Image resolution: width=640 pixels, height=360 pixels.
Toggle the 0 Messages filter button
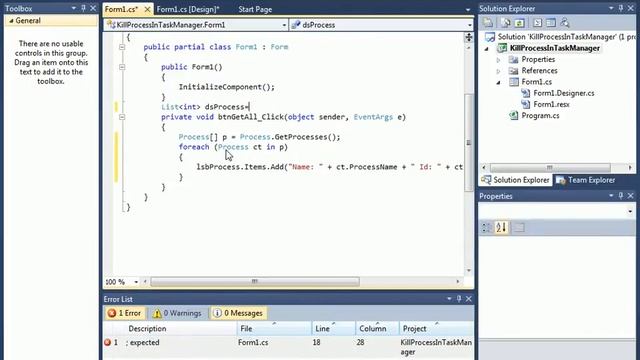click(238, 313)
